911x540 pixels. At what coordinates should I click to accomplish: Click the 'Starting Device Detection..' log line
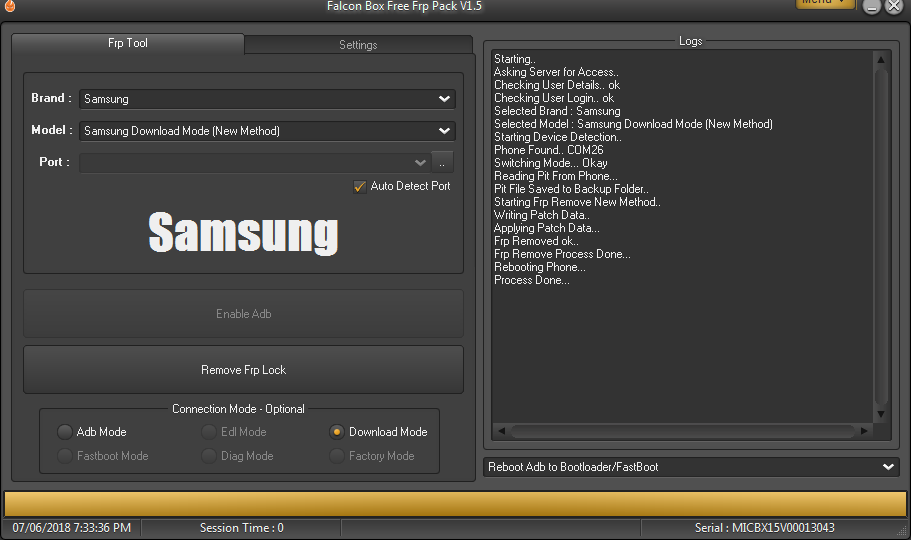point(558,137)
